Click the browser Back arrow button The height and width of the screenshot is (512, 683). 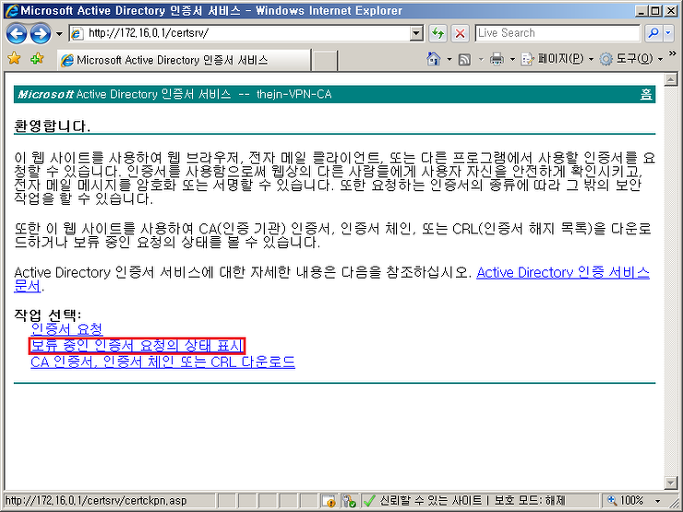(17, 34)
